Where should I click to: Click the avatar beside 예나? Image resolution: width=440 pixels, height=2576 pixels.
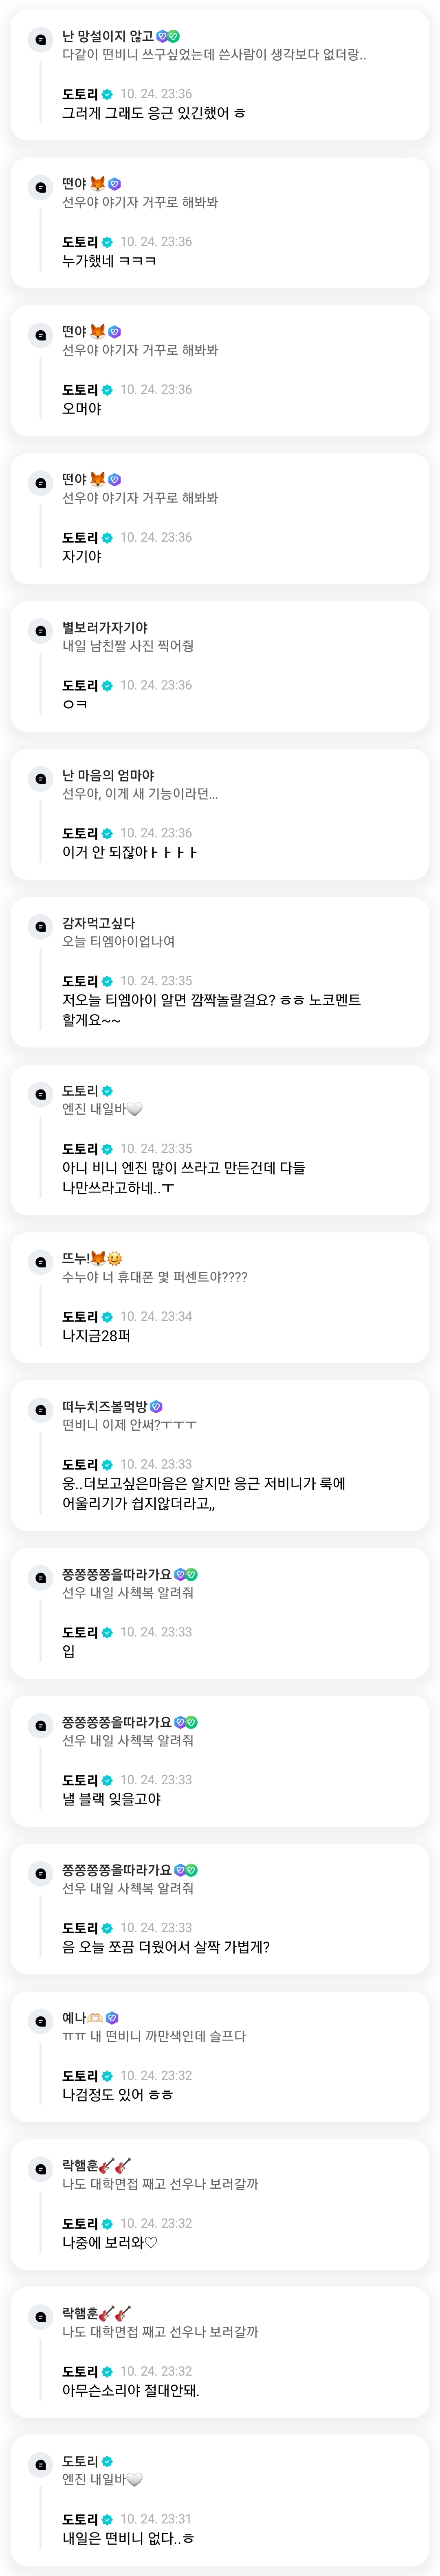[x=40, y=2021]
